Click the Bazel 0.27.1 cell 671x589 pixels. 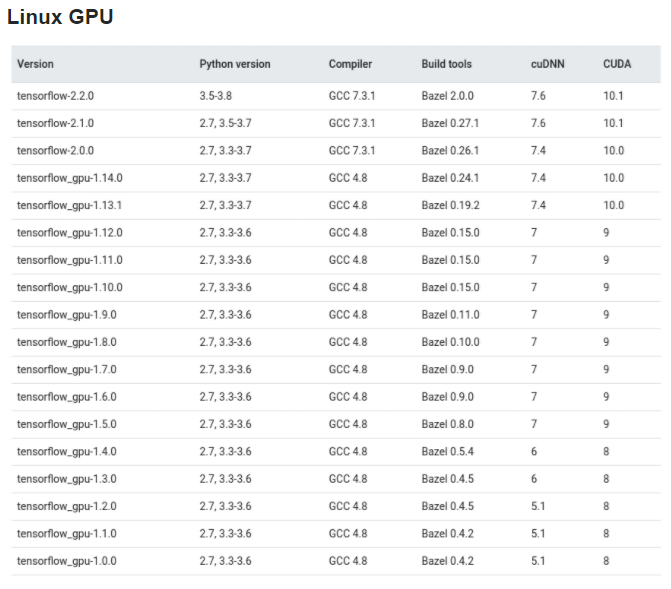point(450,123)
